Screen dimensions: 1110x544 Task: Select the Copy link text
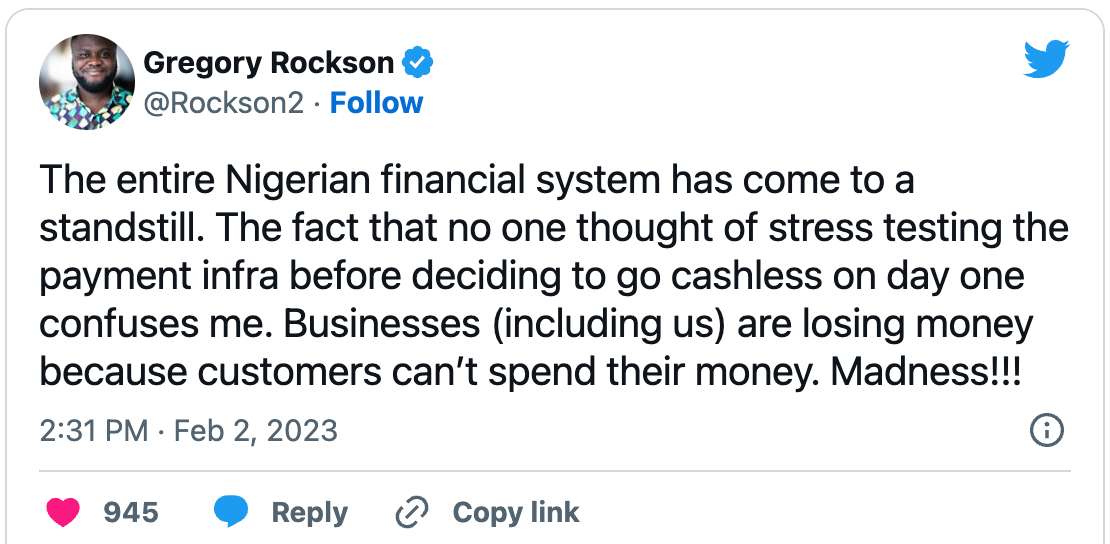coord(515,513)
